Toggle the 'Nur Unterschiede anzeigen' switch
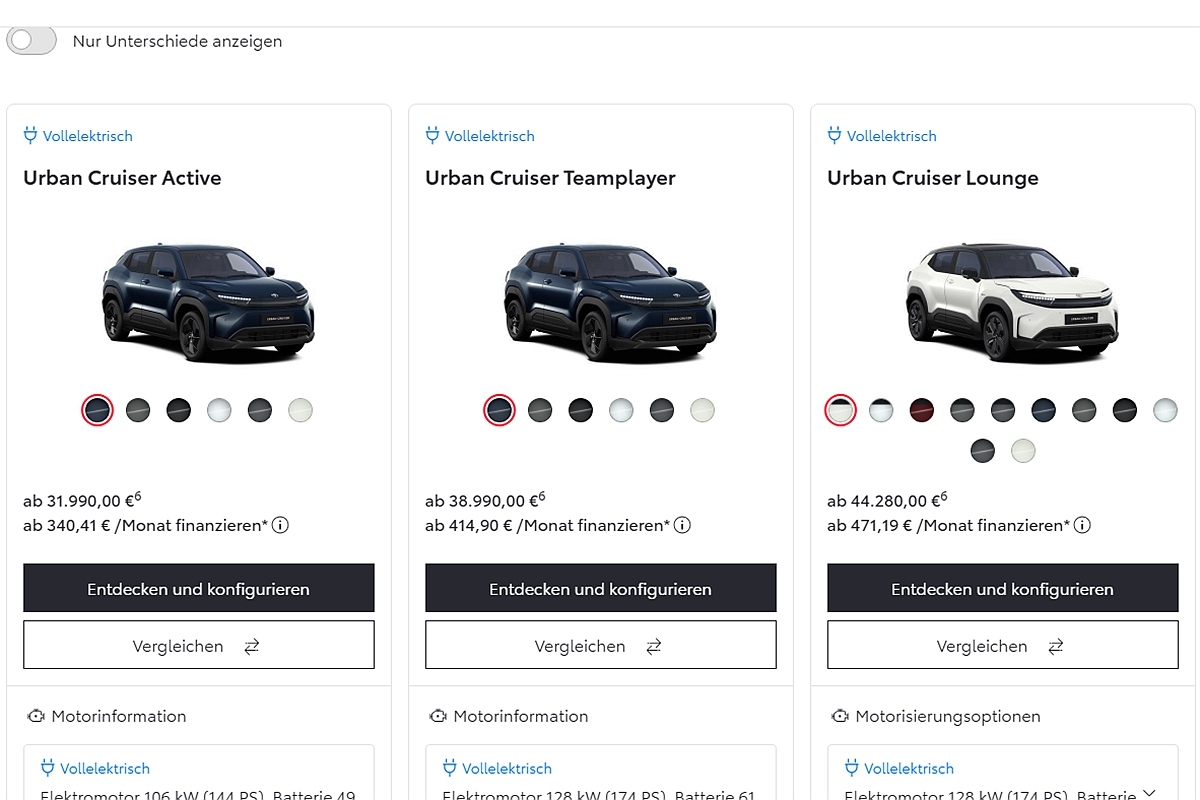 pos(31,41)
